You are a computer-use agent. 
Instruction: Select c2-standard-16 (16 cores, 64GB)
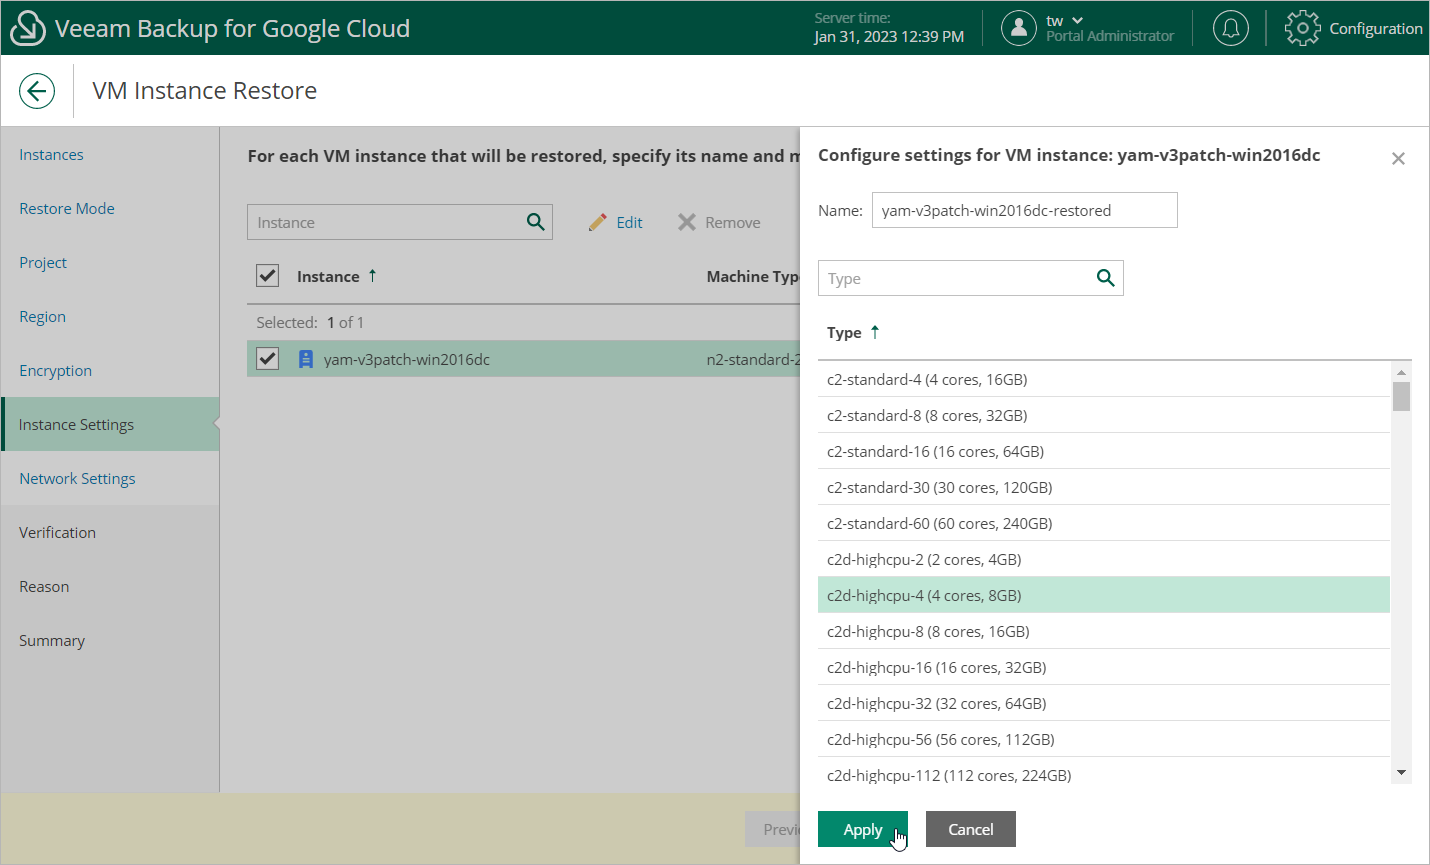[x=1104, y=451]
